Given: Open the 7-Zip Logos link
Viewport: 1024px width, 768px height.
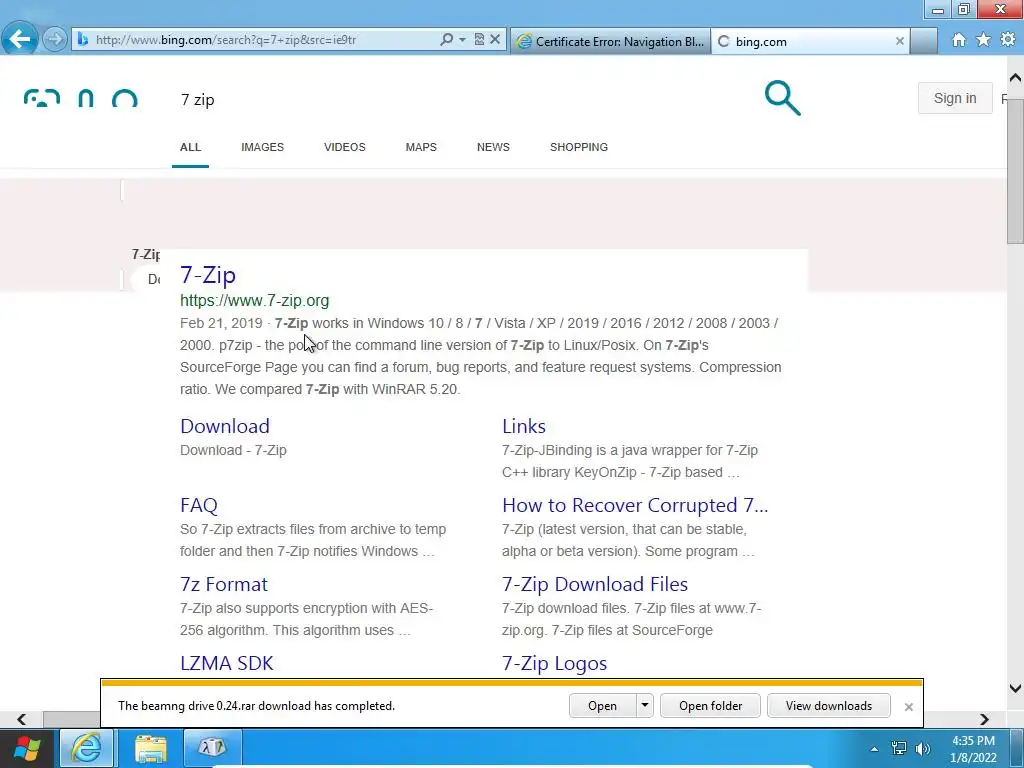Looking at the screenshot, I should [554, 663].
